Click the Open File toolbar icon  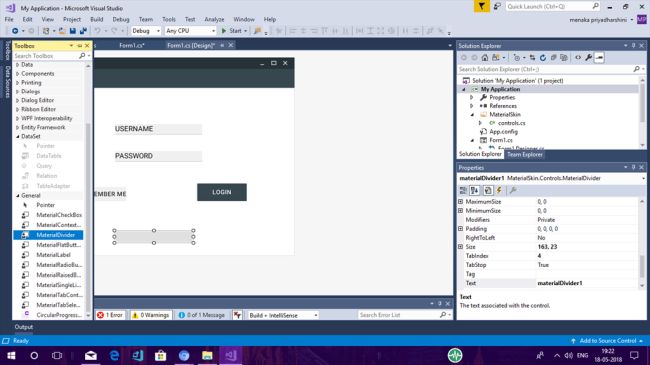pos(62,31)
